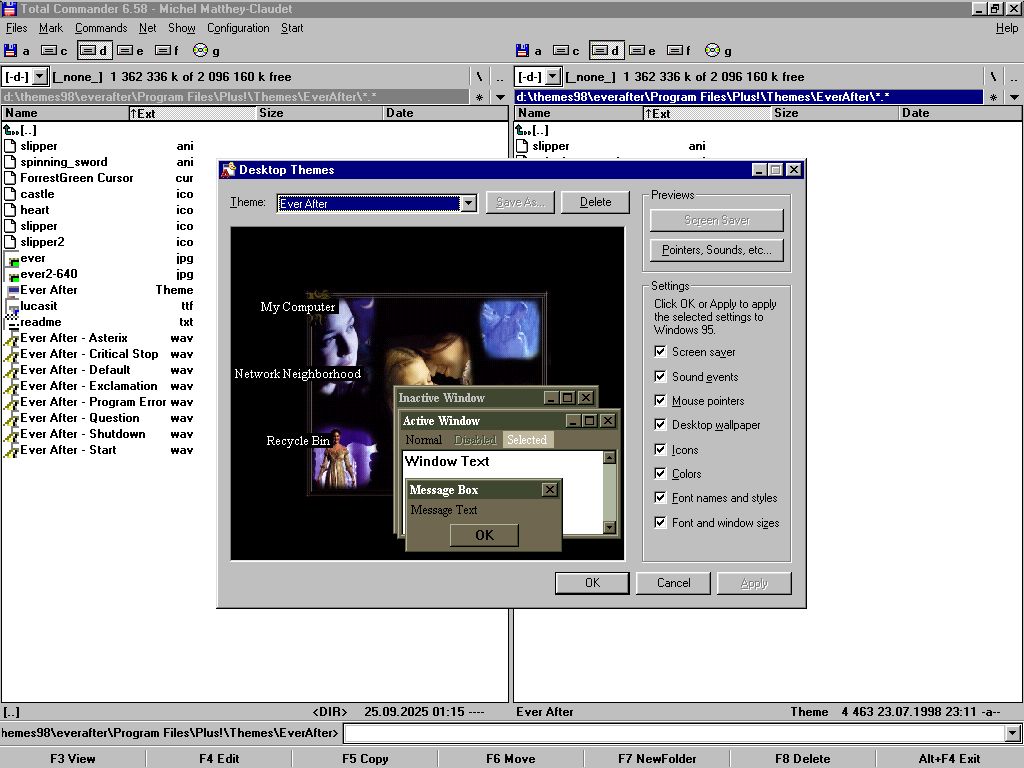Expand the Theme dropdown list
The width and height of the screenshot is (1024, 768).
click(x=468, y=203)
